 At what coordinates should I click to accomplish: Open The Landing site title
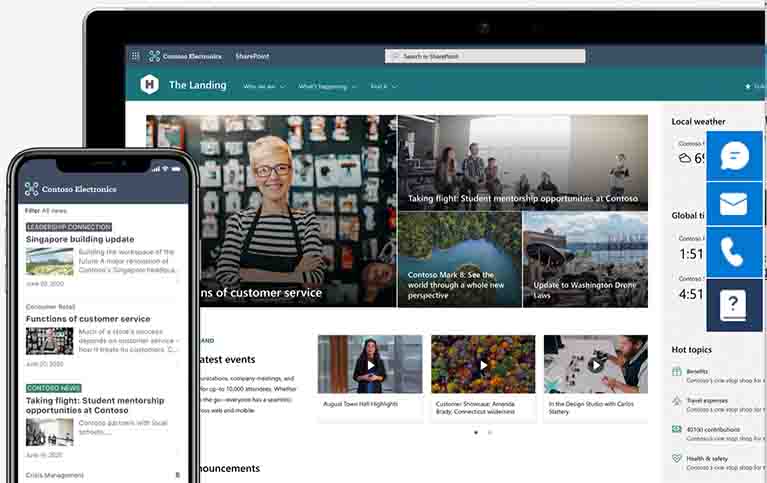click(x=198, y=85)
